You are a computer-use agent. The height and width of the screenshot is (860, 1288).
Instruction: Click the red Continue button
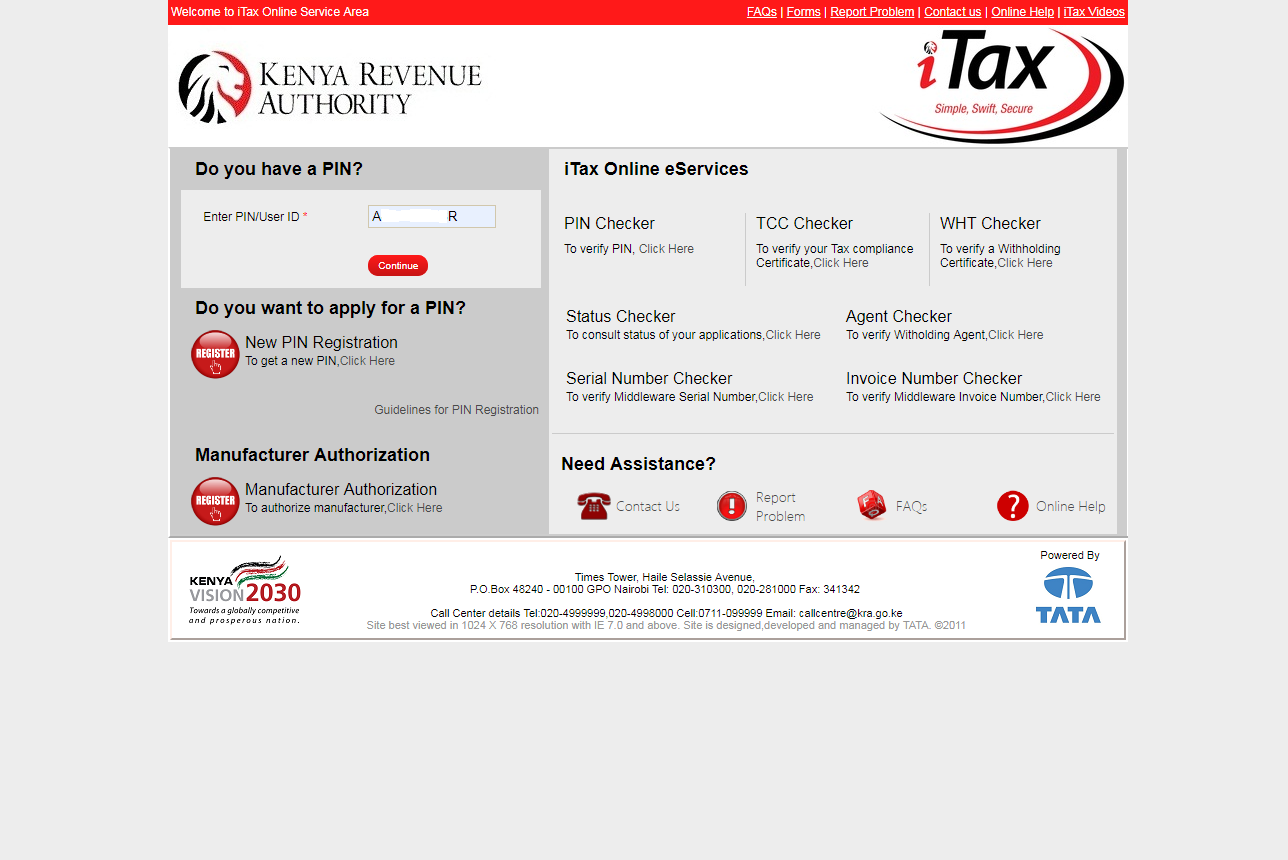click(x=398, y=265)
